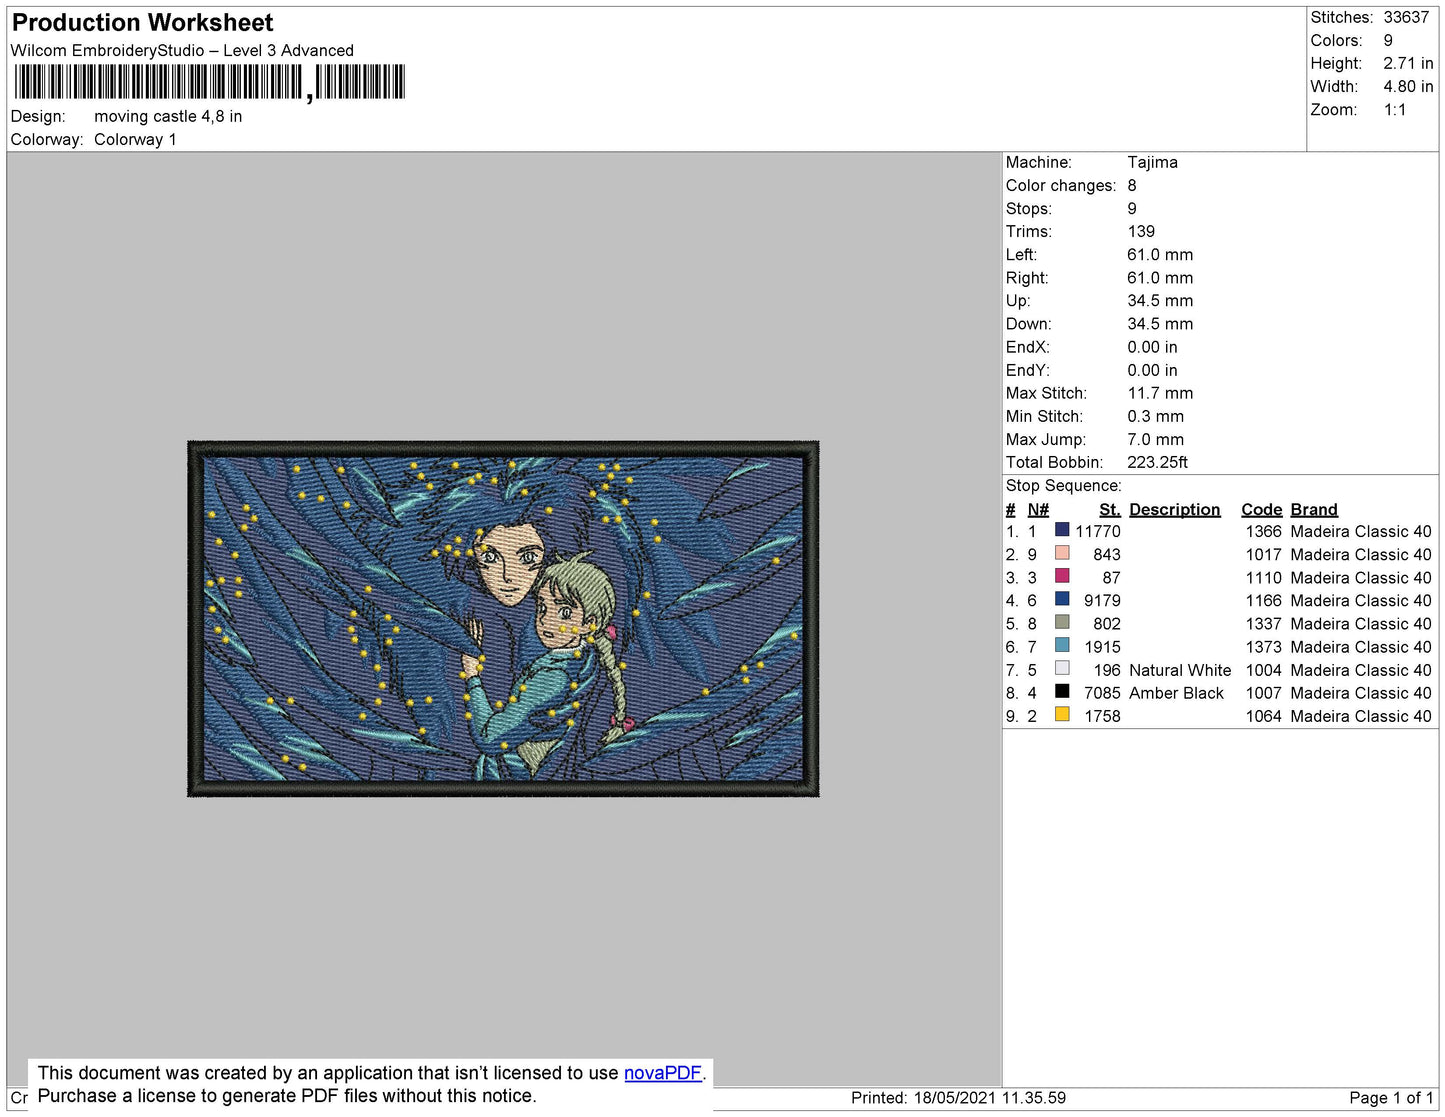This screenshot has width=1445, height=1117.
Task: Click the EndX value '0.00 in'
Action: pos(1152,347)
